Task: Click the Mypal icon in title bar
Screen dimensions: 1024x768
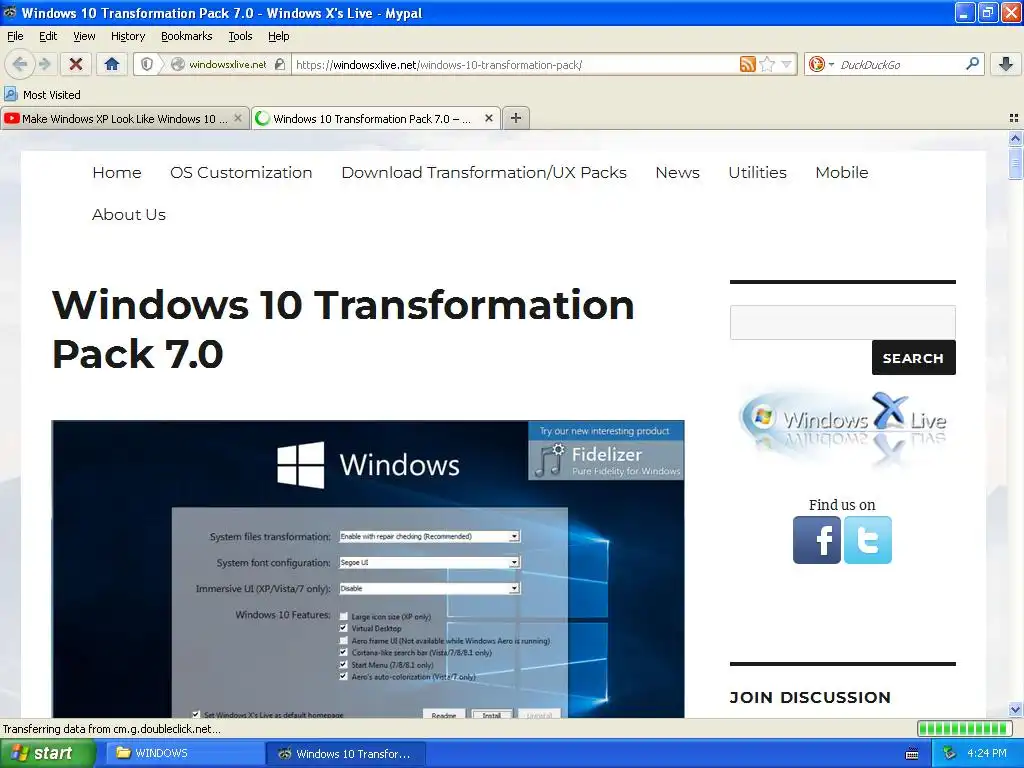Action: [10, 12]
